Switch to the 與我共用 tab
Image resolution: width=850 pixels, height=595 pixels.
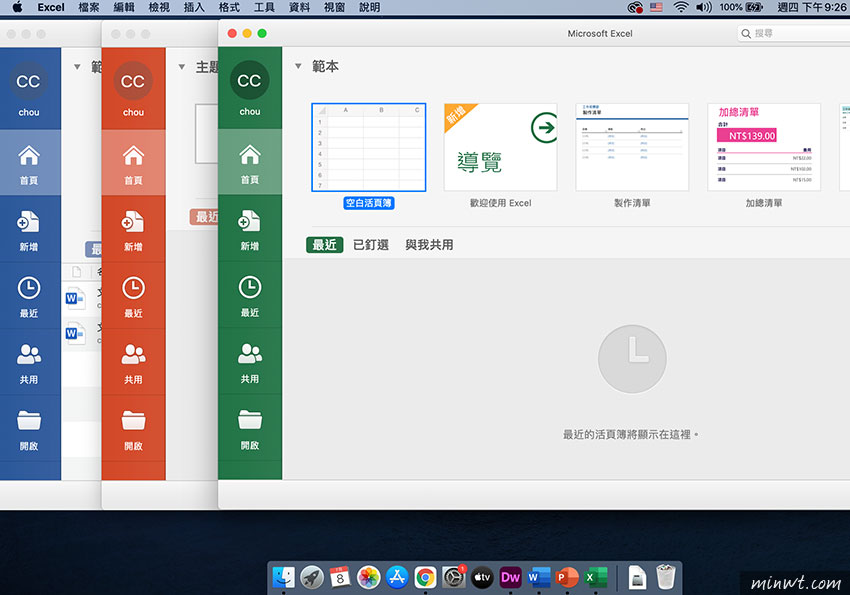click(x=429, y=245)
